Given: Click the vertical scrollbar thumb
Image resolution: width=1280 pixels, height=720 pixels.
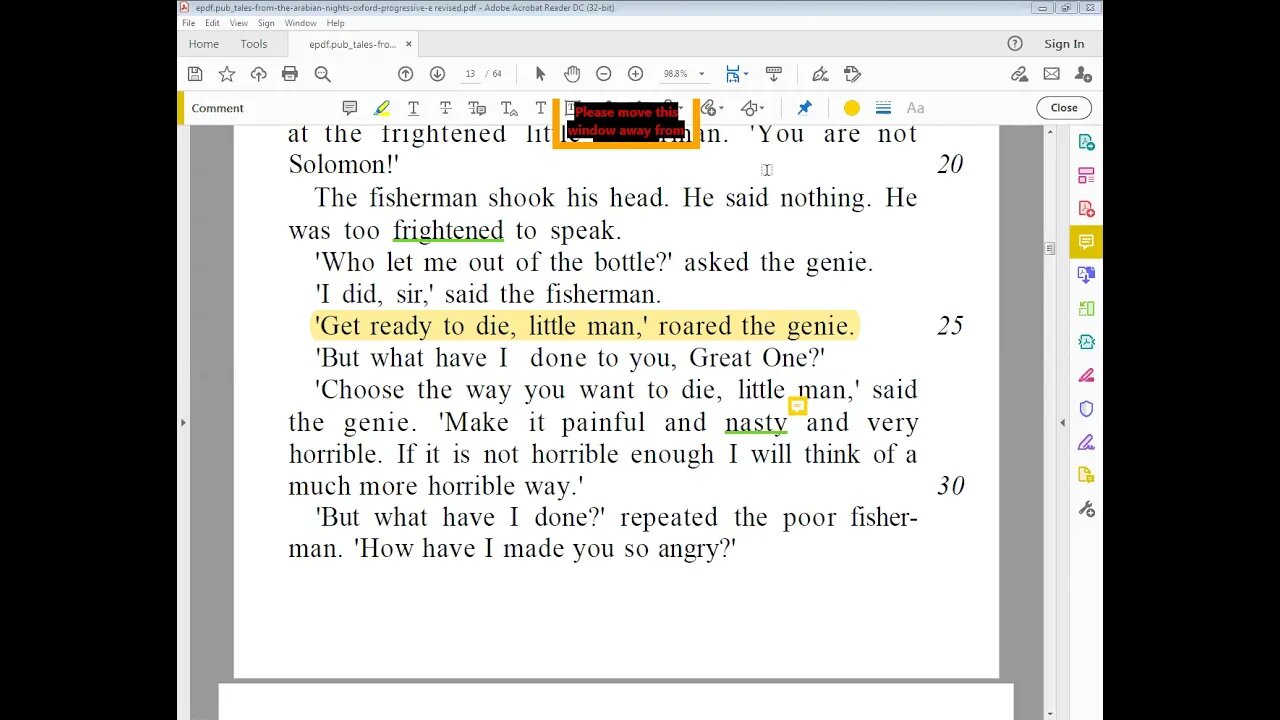Looking at the screenshot, I should pos(1049,248).
